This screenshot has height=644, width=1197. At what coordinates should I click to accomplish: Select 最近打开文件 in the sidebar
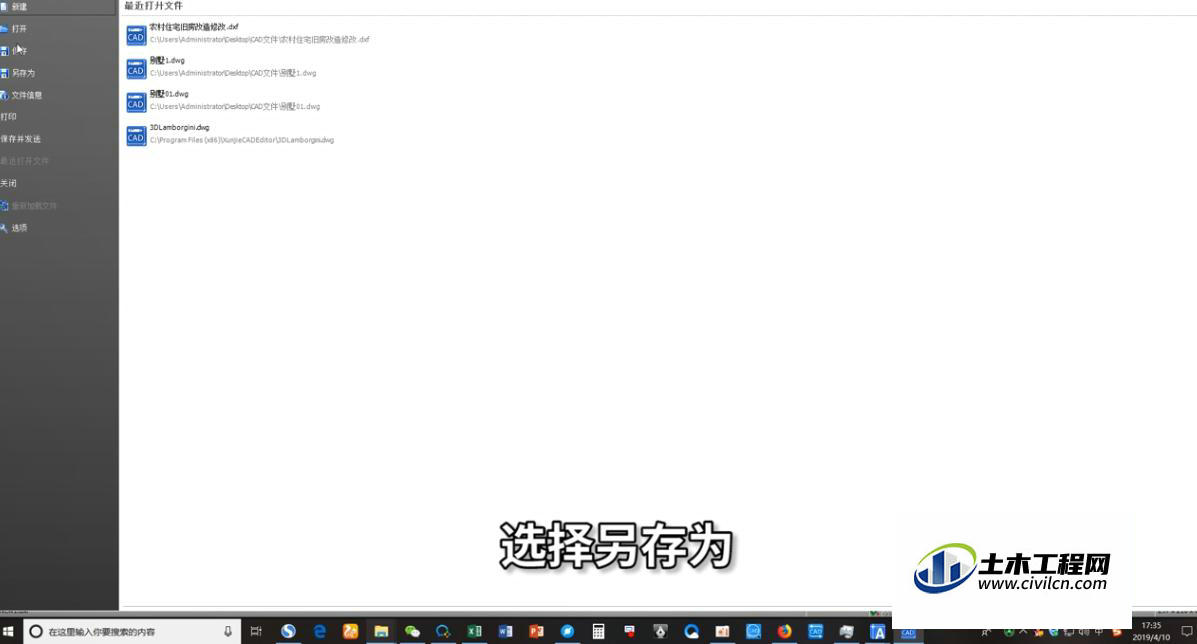click(x=24, y=161)
